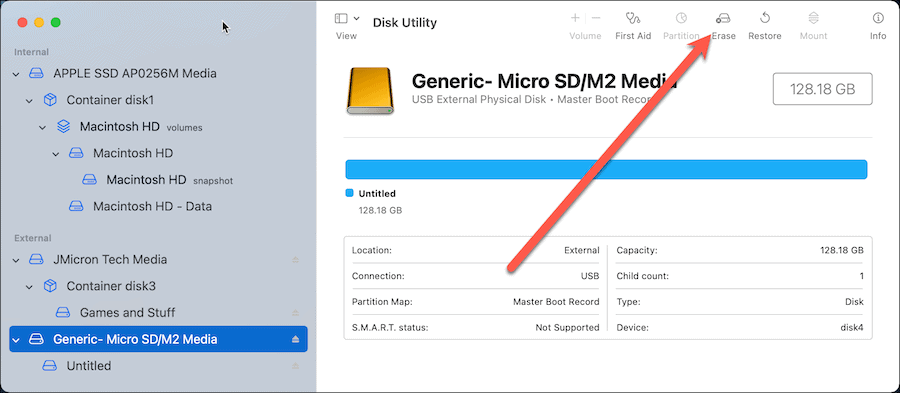
Task: Click the 'Not Supported' S.M.A.R.T. value
Action: pos(567,328)
